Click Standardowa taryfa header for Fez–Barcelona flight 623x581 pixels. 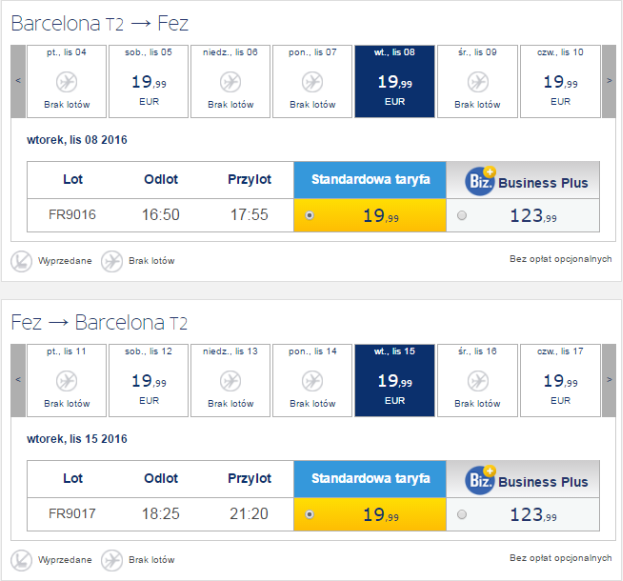tap(370, 479)
